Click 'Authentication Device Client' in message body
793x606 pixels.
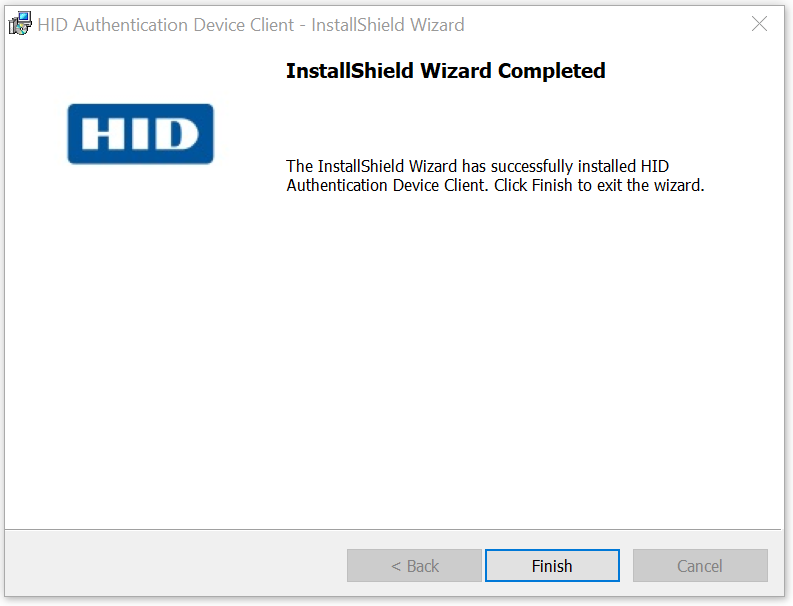(386, 185)
